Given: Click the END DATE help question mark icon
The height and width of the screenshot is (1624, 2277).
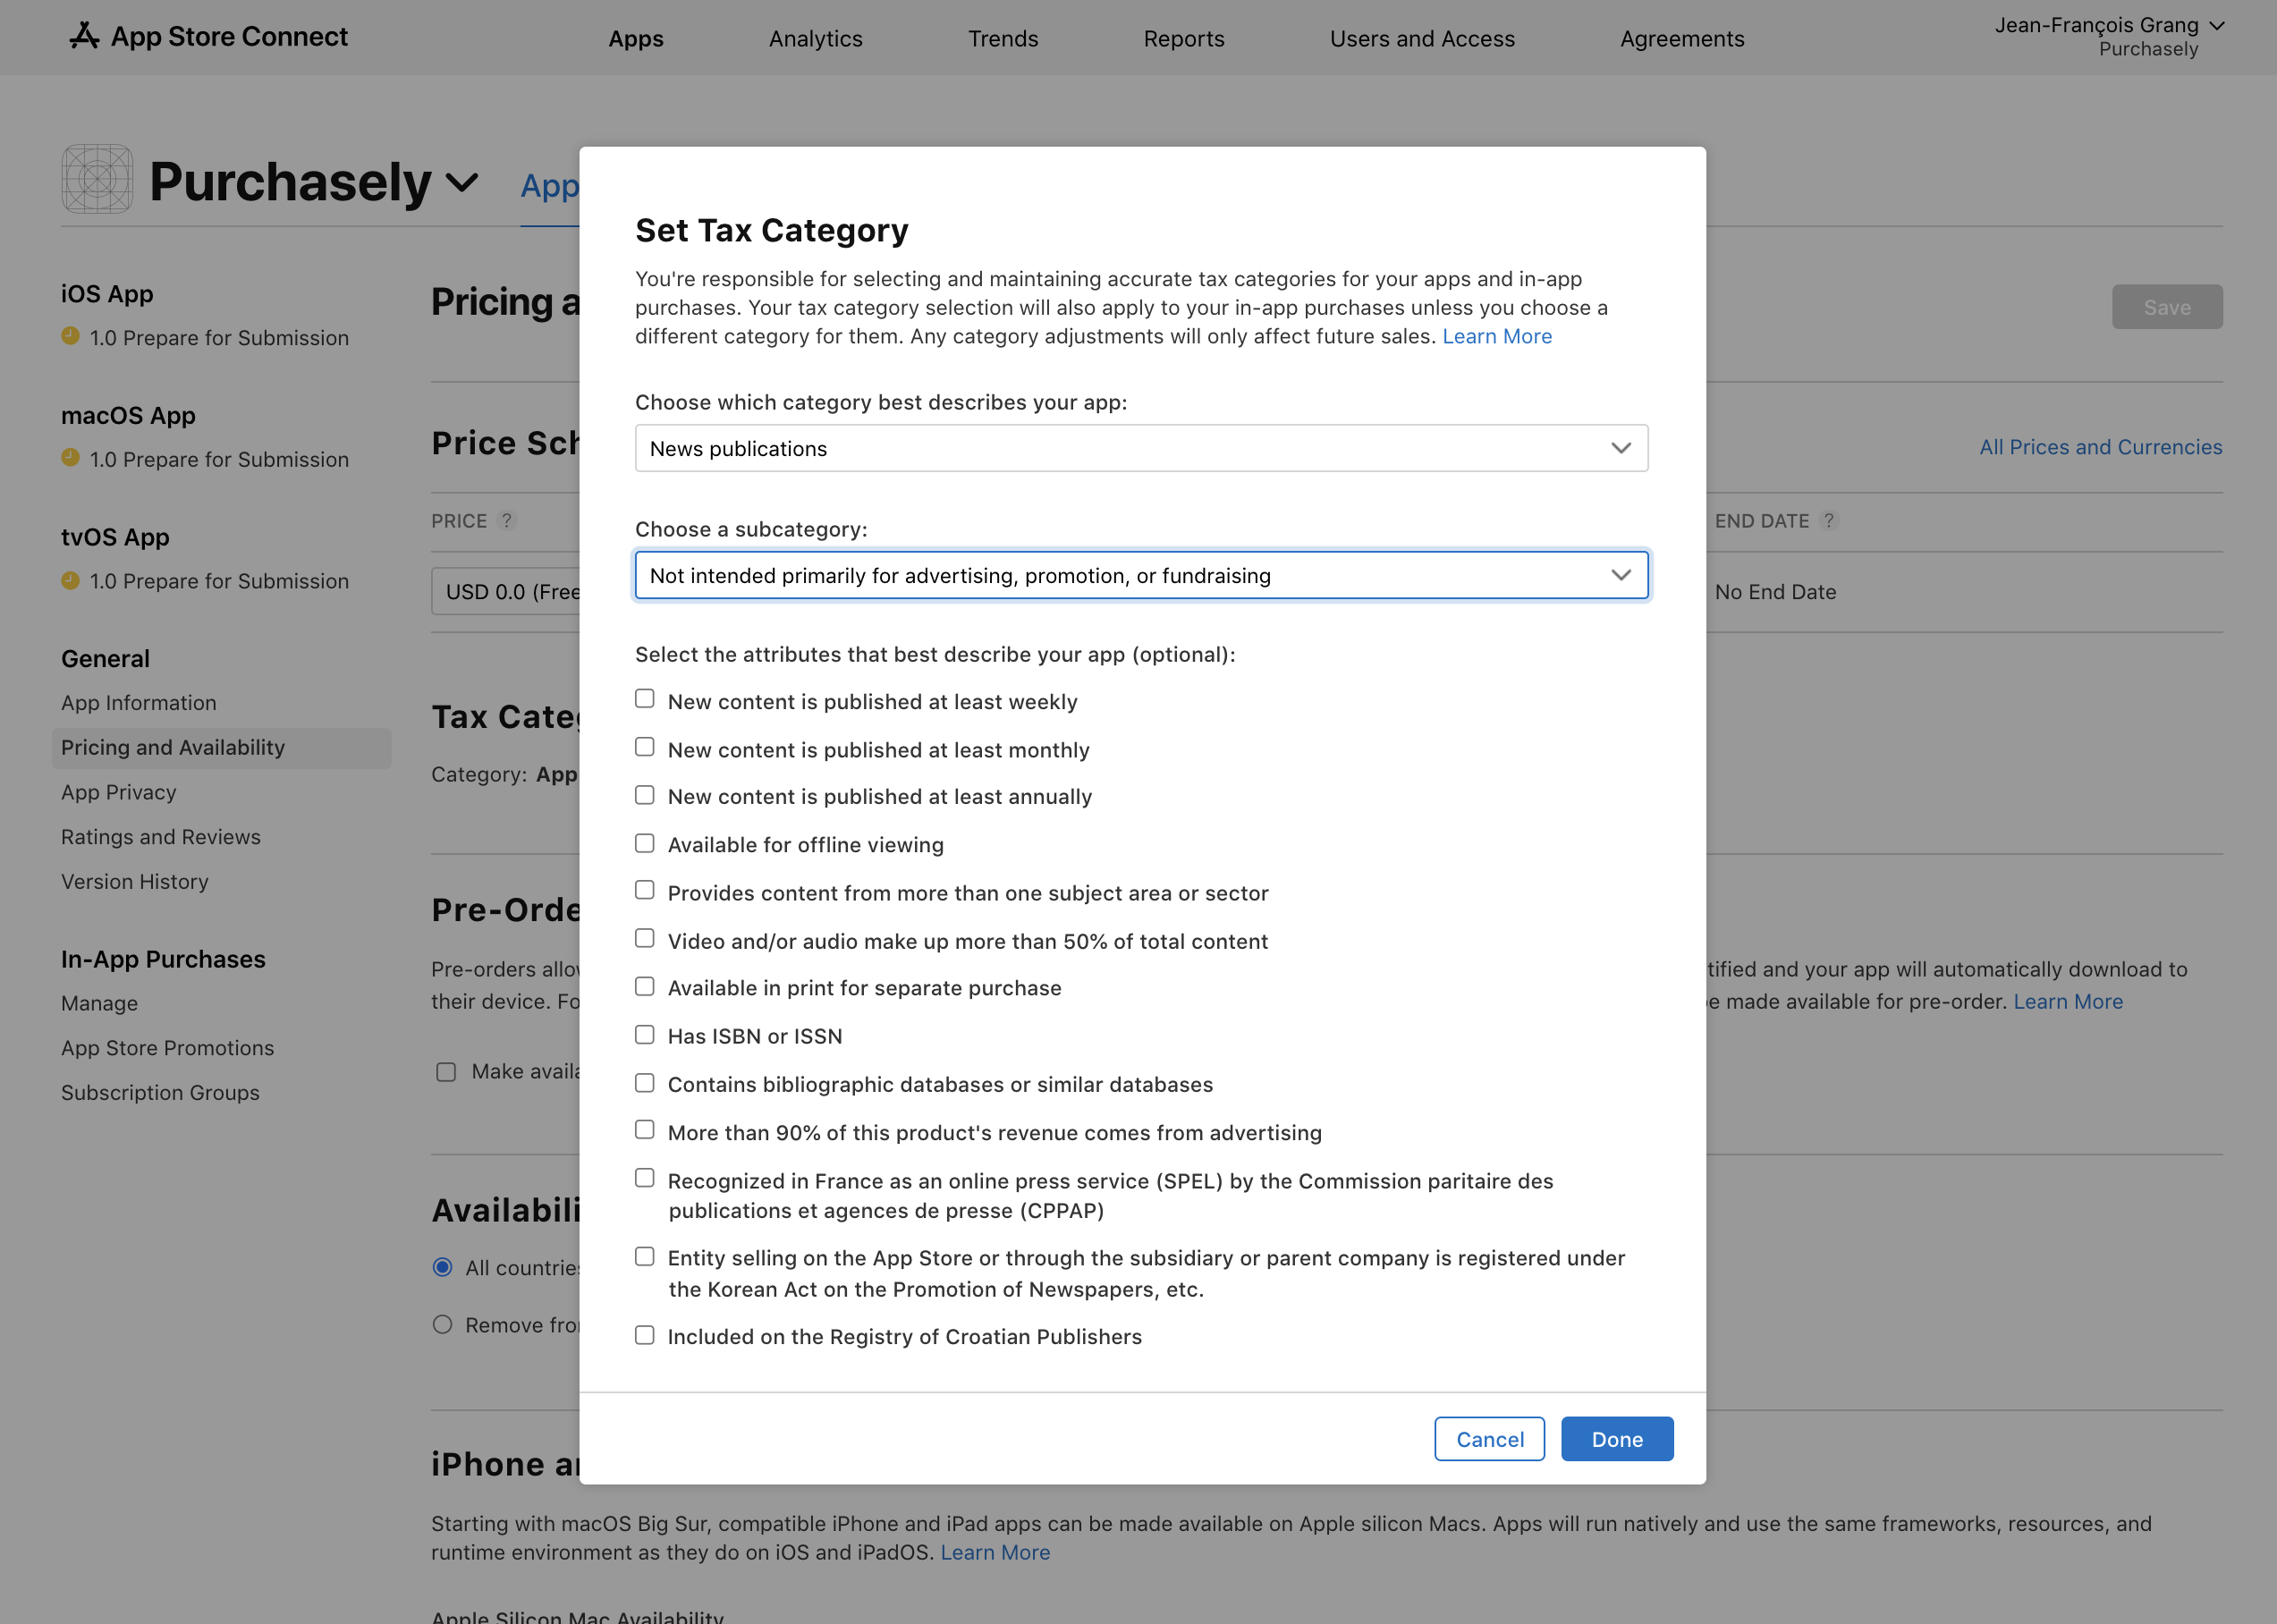Looking at the screenshot, I should [1829, 520].
